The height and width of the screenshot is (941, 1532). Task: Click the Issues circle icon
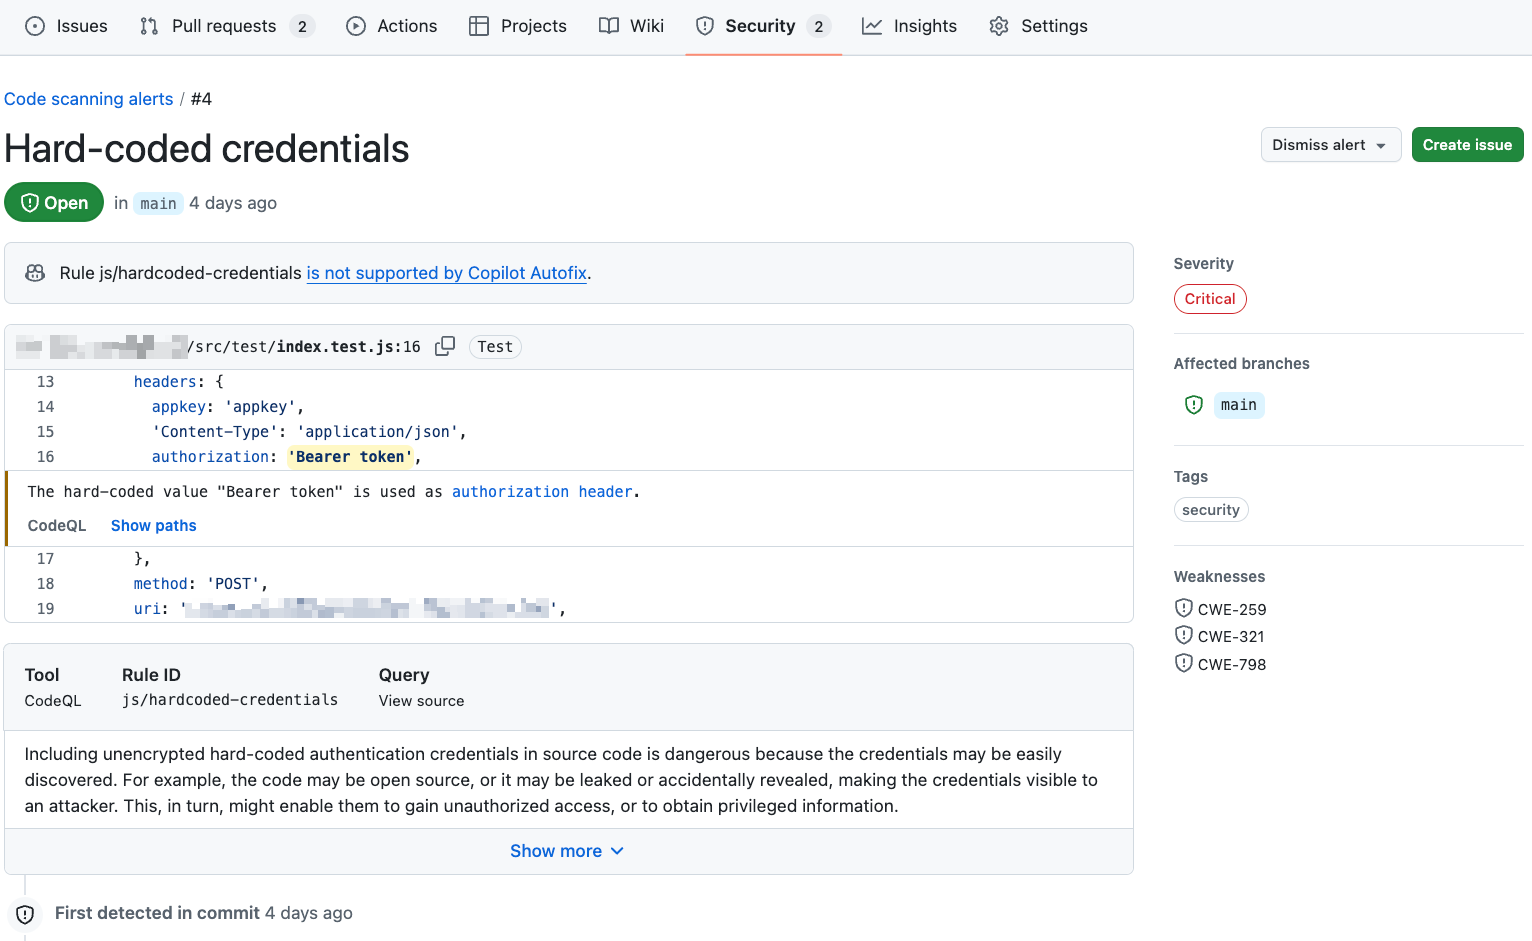pyautogui.click(x=35, y=26)
